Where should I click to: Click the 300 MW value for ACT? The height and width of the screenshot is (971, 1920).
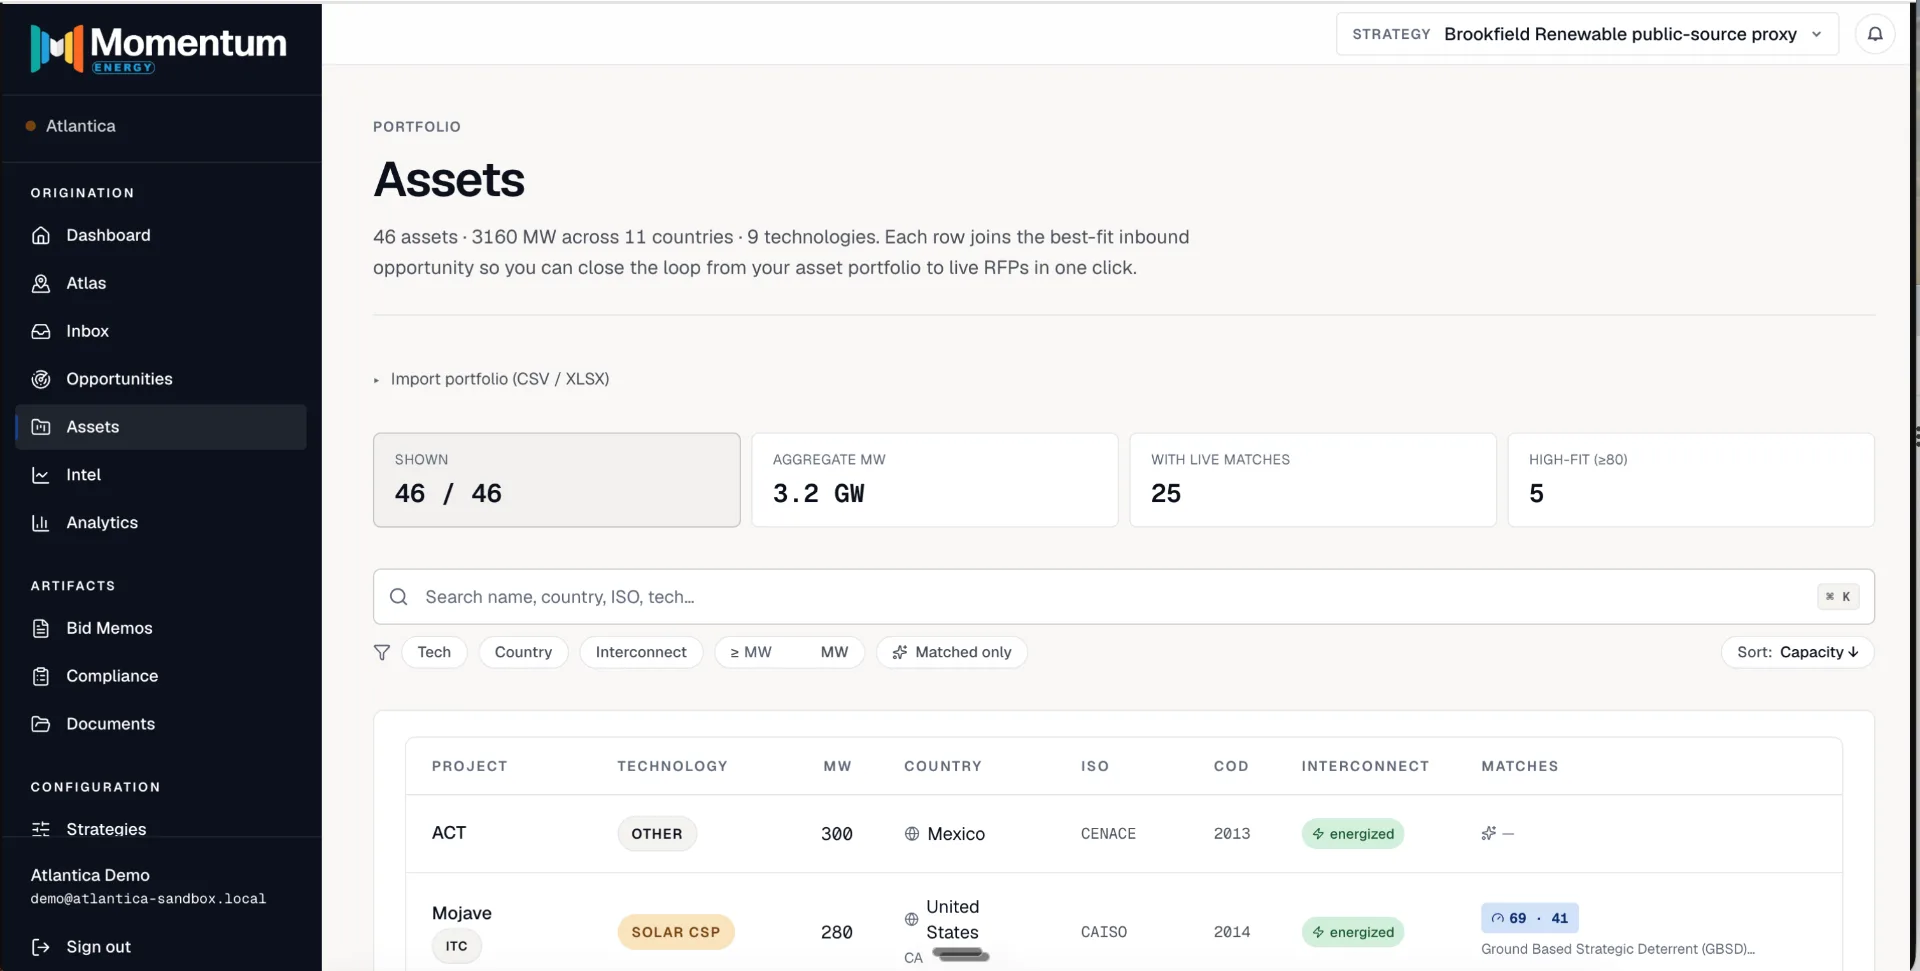tap(837, 834)
